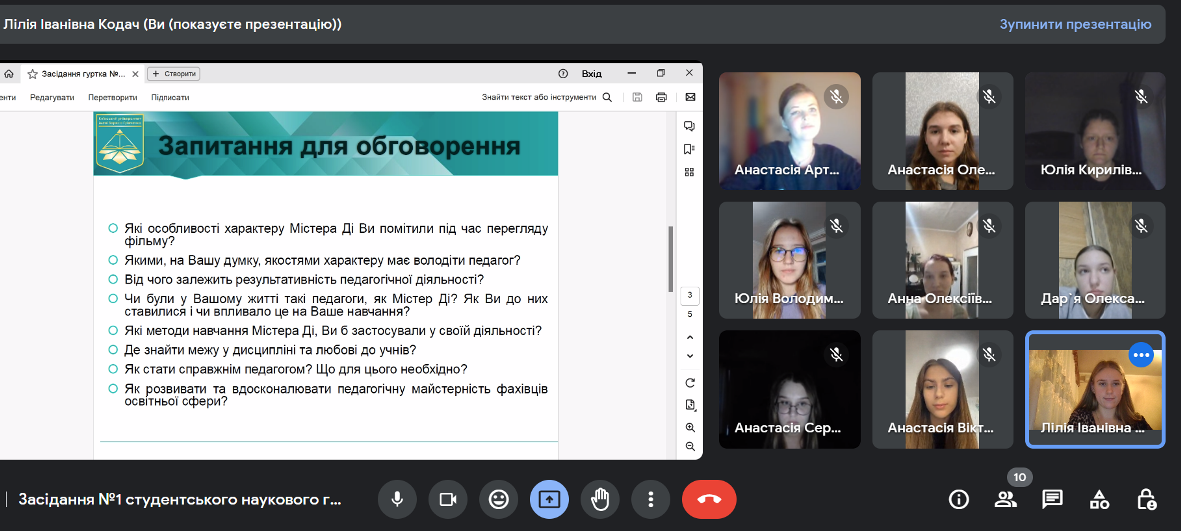Open the comments panel icon
1181x531 pixels.
pyautogui.click(x=689, y=126)
